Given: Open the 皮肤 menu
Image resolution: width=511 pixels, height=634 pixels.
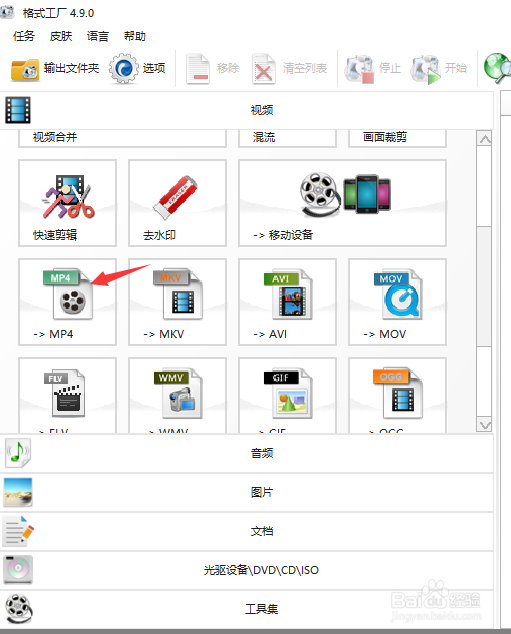Looking at the screenshot, I should point(61,36).
